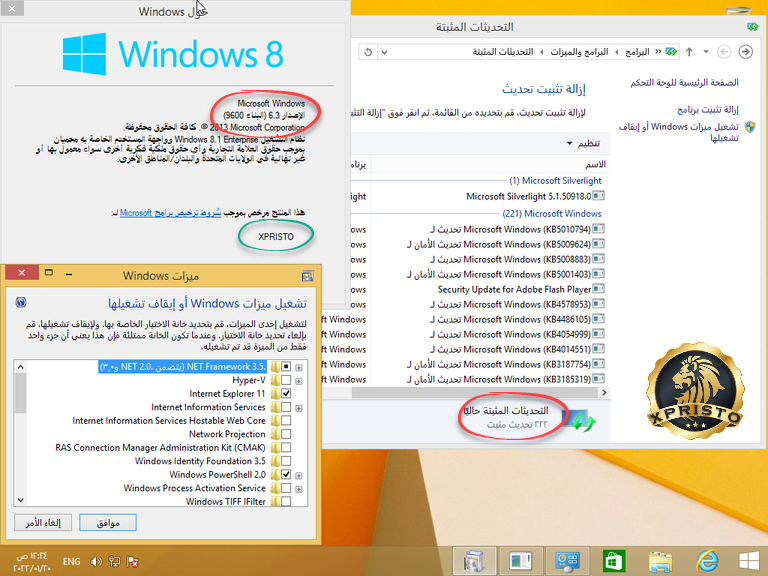Click the الاسم column header
Image resolution: width=768 pixels, height=576 pixels.
click(595, 164)
